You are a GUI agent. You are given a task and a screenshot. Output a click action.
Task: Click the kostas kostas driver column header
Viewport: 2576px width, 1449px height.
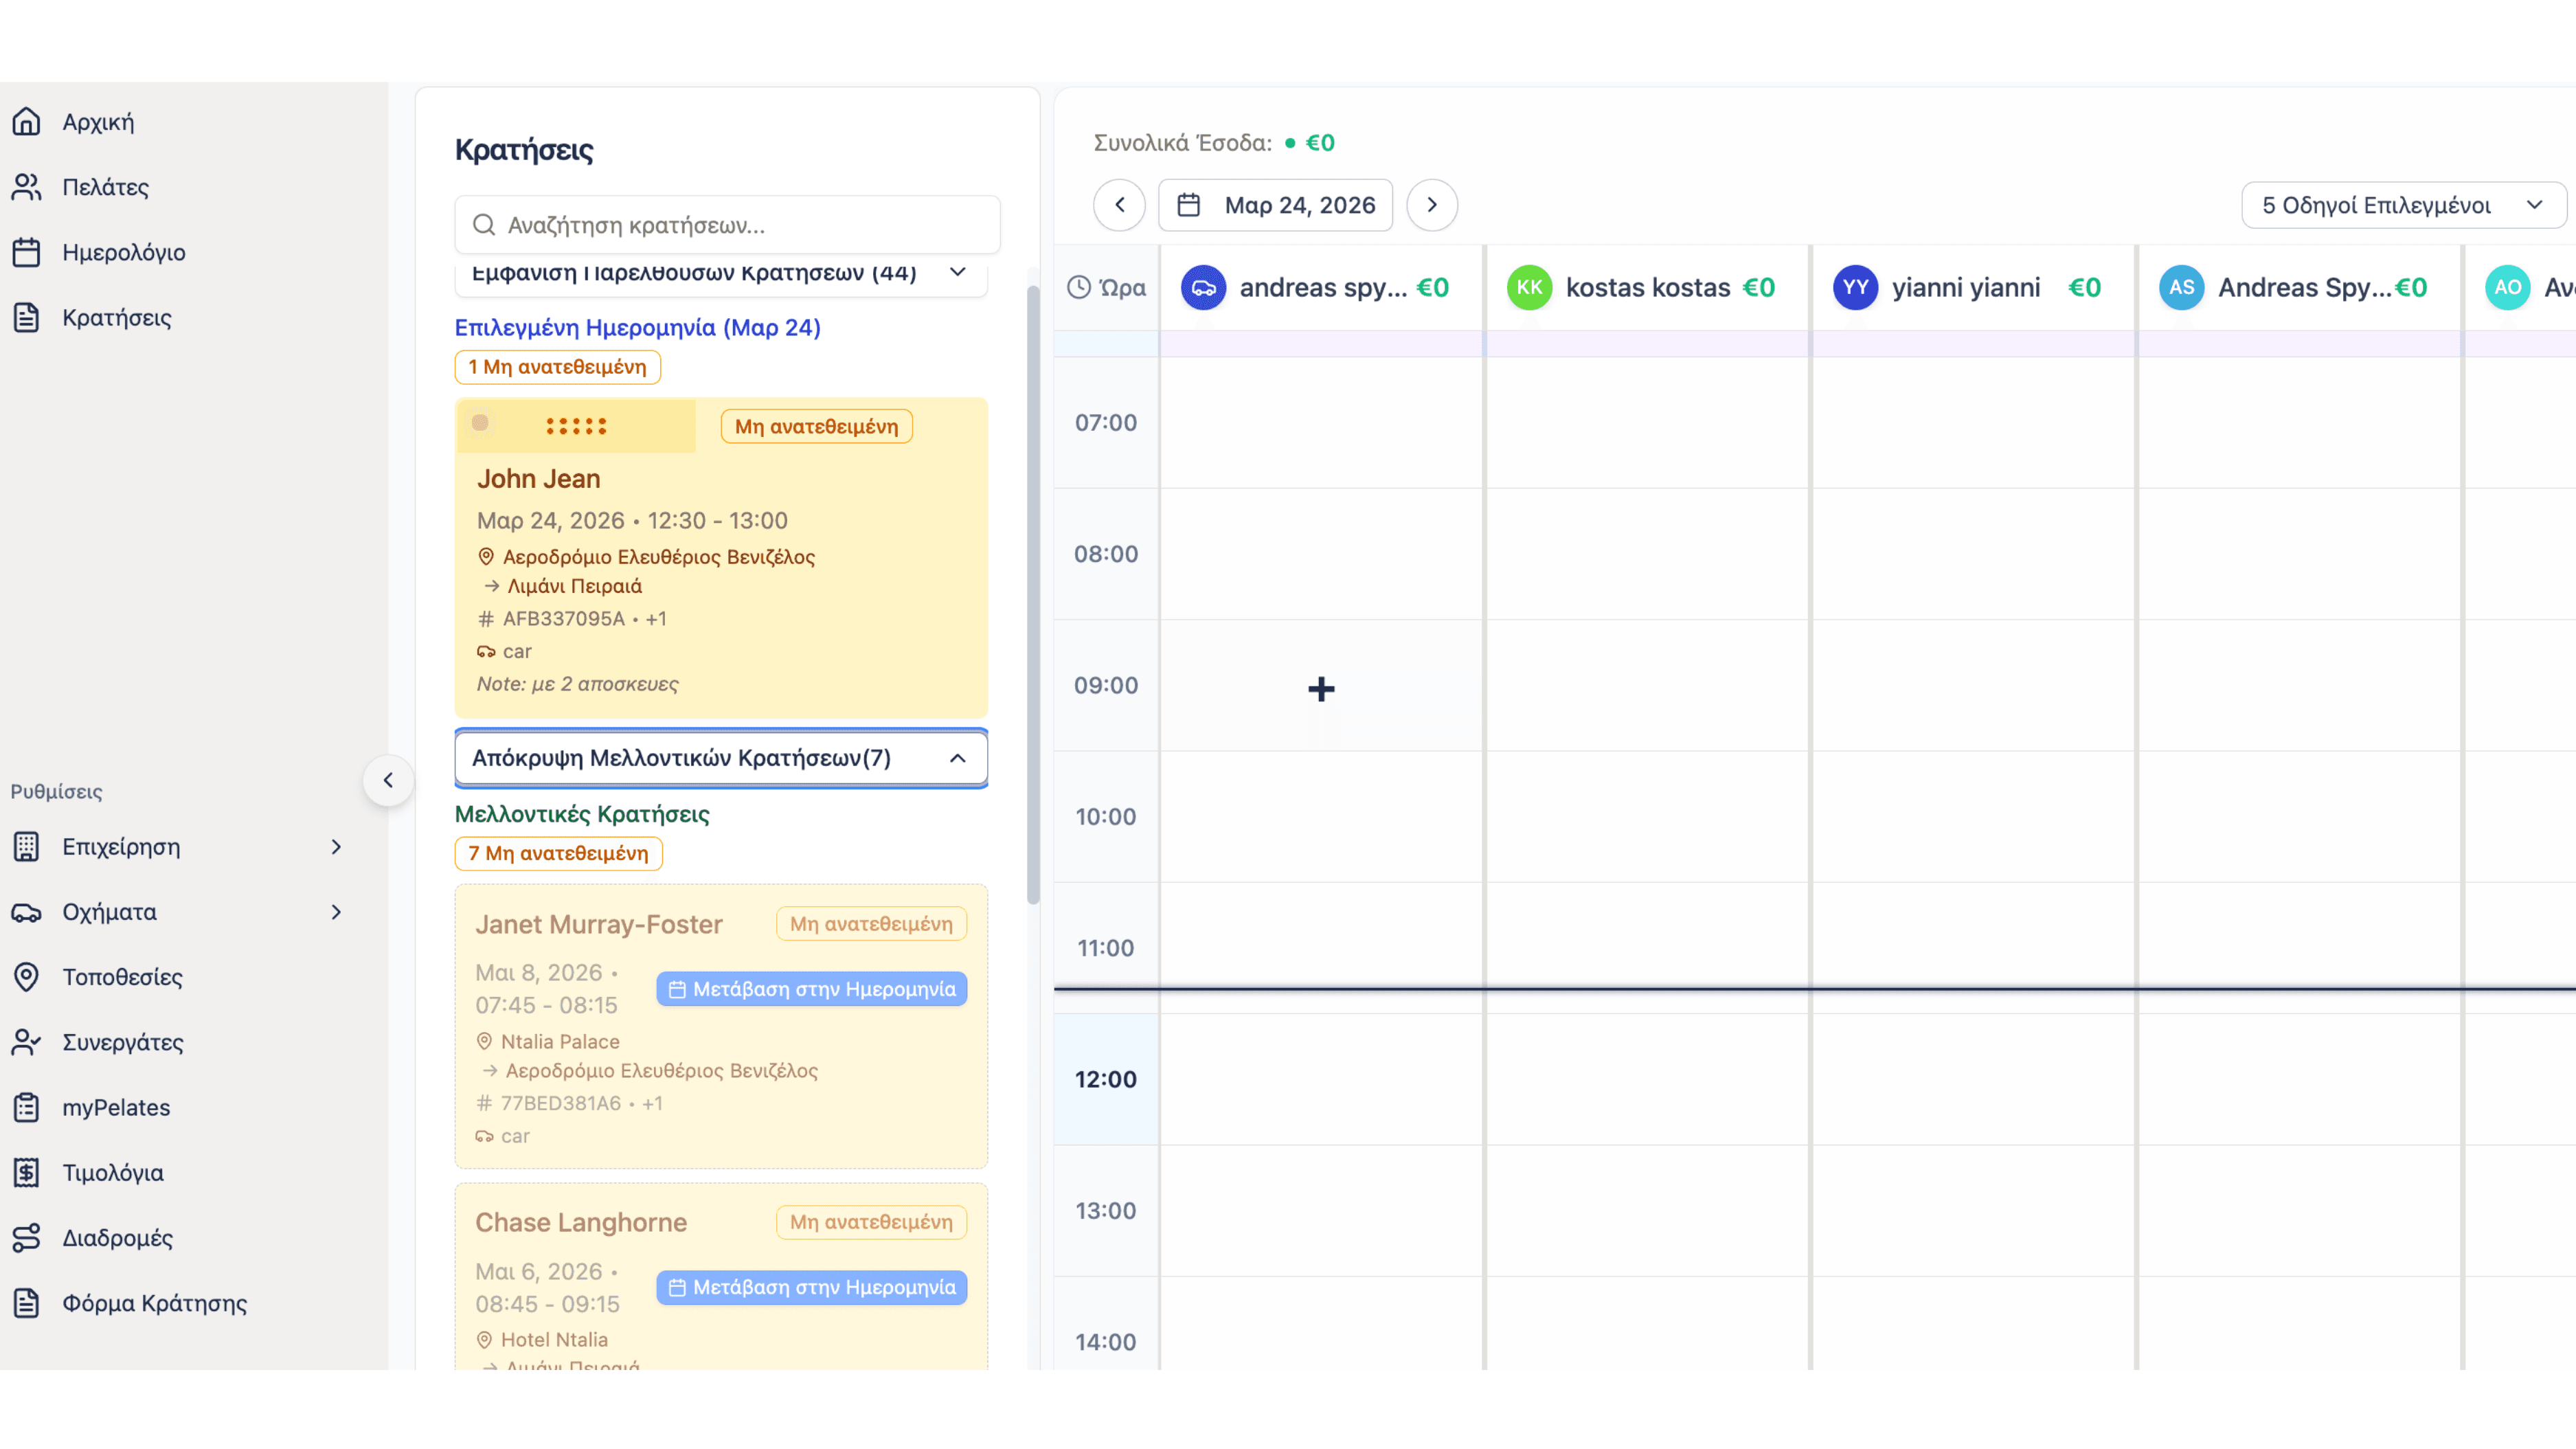[x=1647, y=288]
